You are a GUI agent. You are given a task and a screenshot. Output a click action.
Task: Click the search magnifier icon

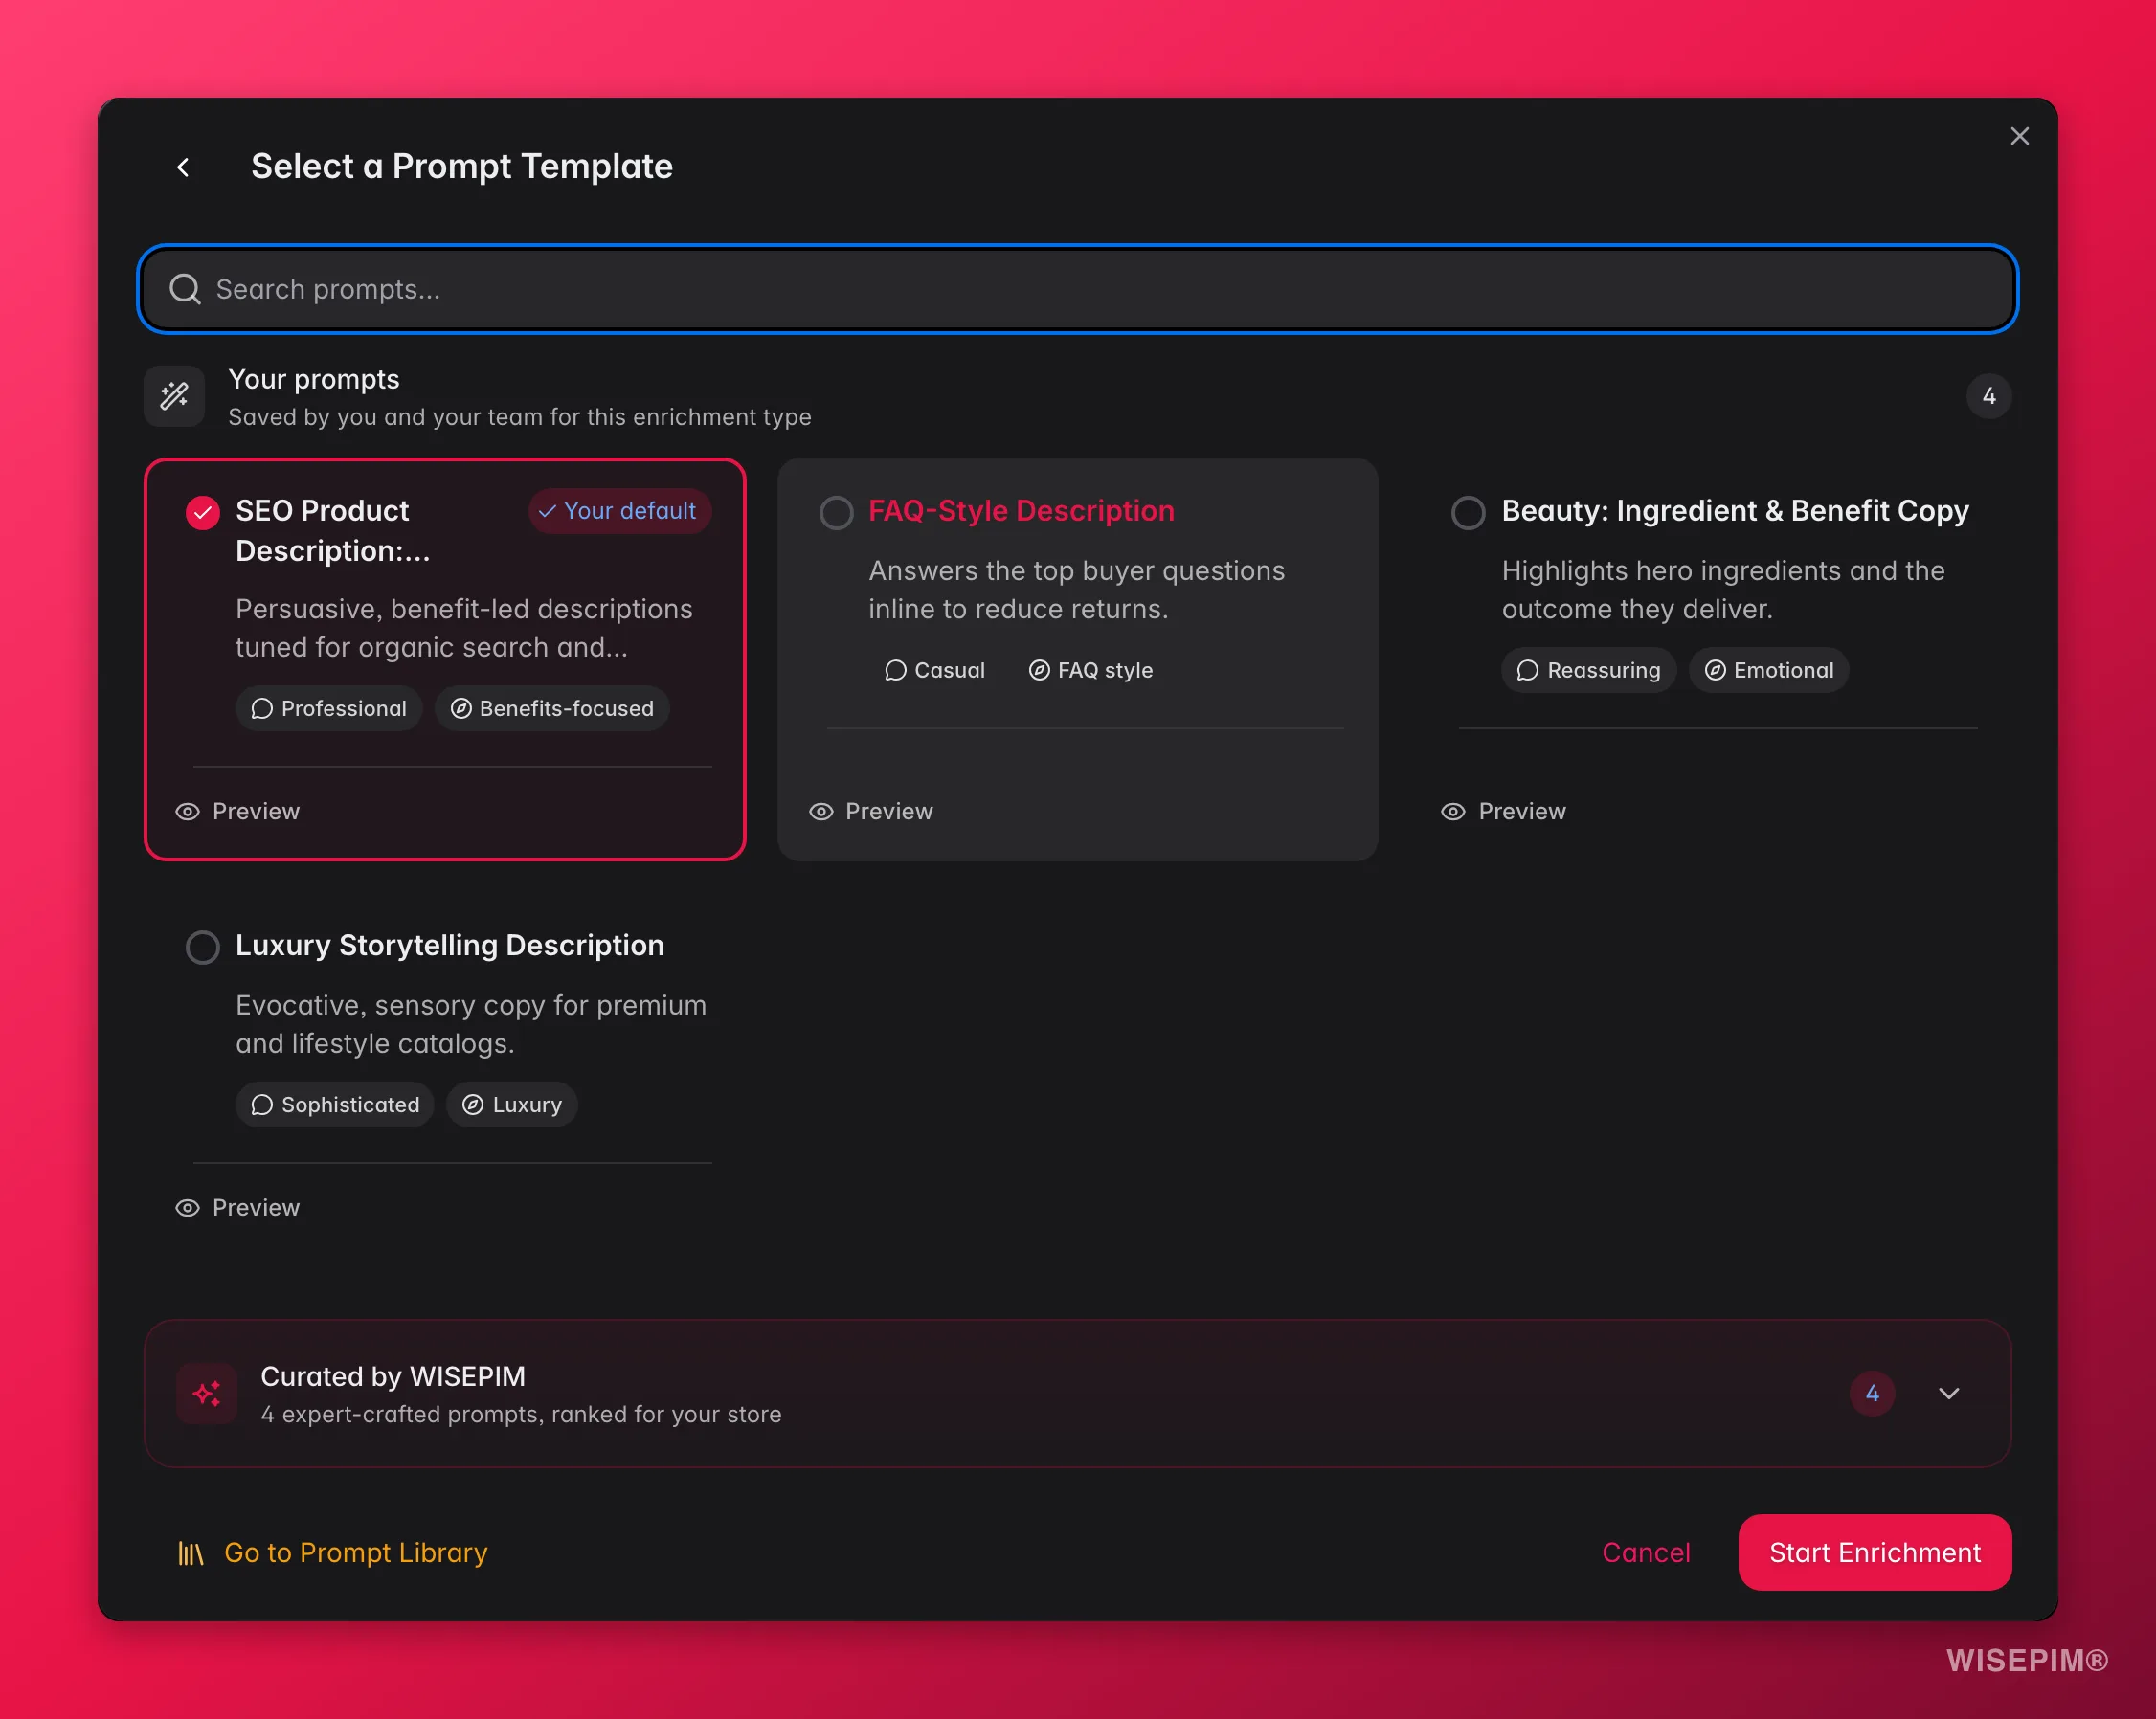click(x=184, y=289)
